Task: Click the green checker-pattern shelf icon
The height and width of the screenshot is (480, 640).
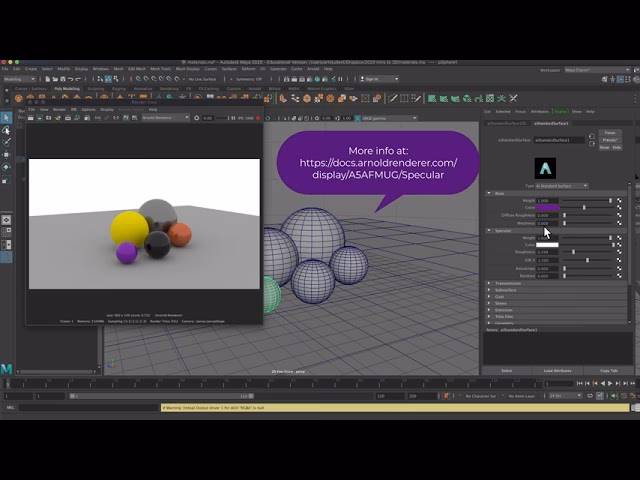Action: (x=490, y=98)
